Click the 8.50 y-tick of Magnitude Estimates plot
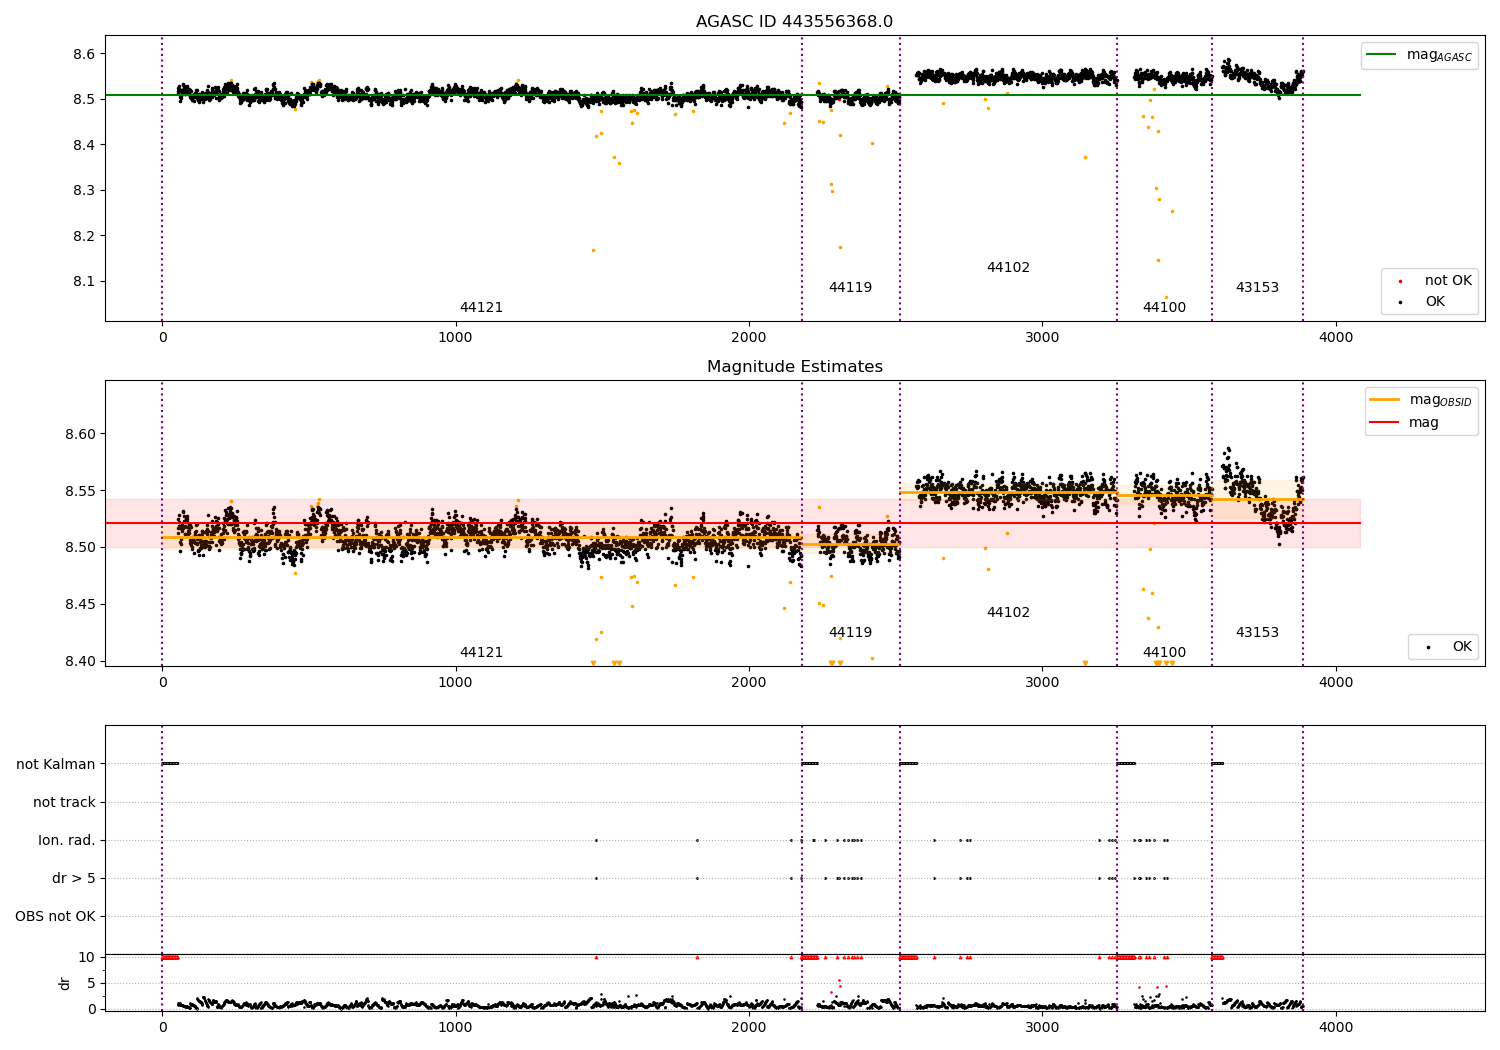Image resolution: width=1500 pixels, height=1050 pixels. coord(82,547)
